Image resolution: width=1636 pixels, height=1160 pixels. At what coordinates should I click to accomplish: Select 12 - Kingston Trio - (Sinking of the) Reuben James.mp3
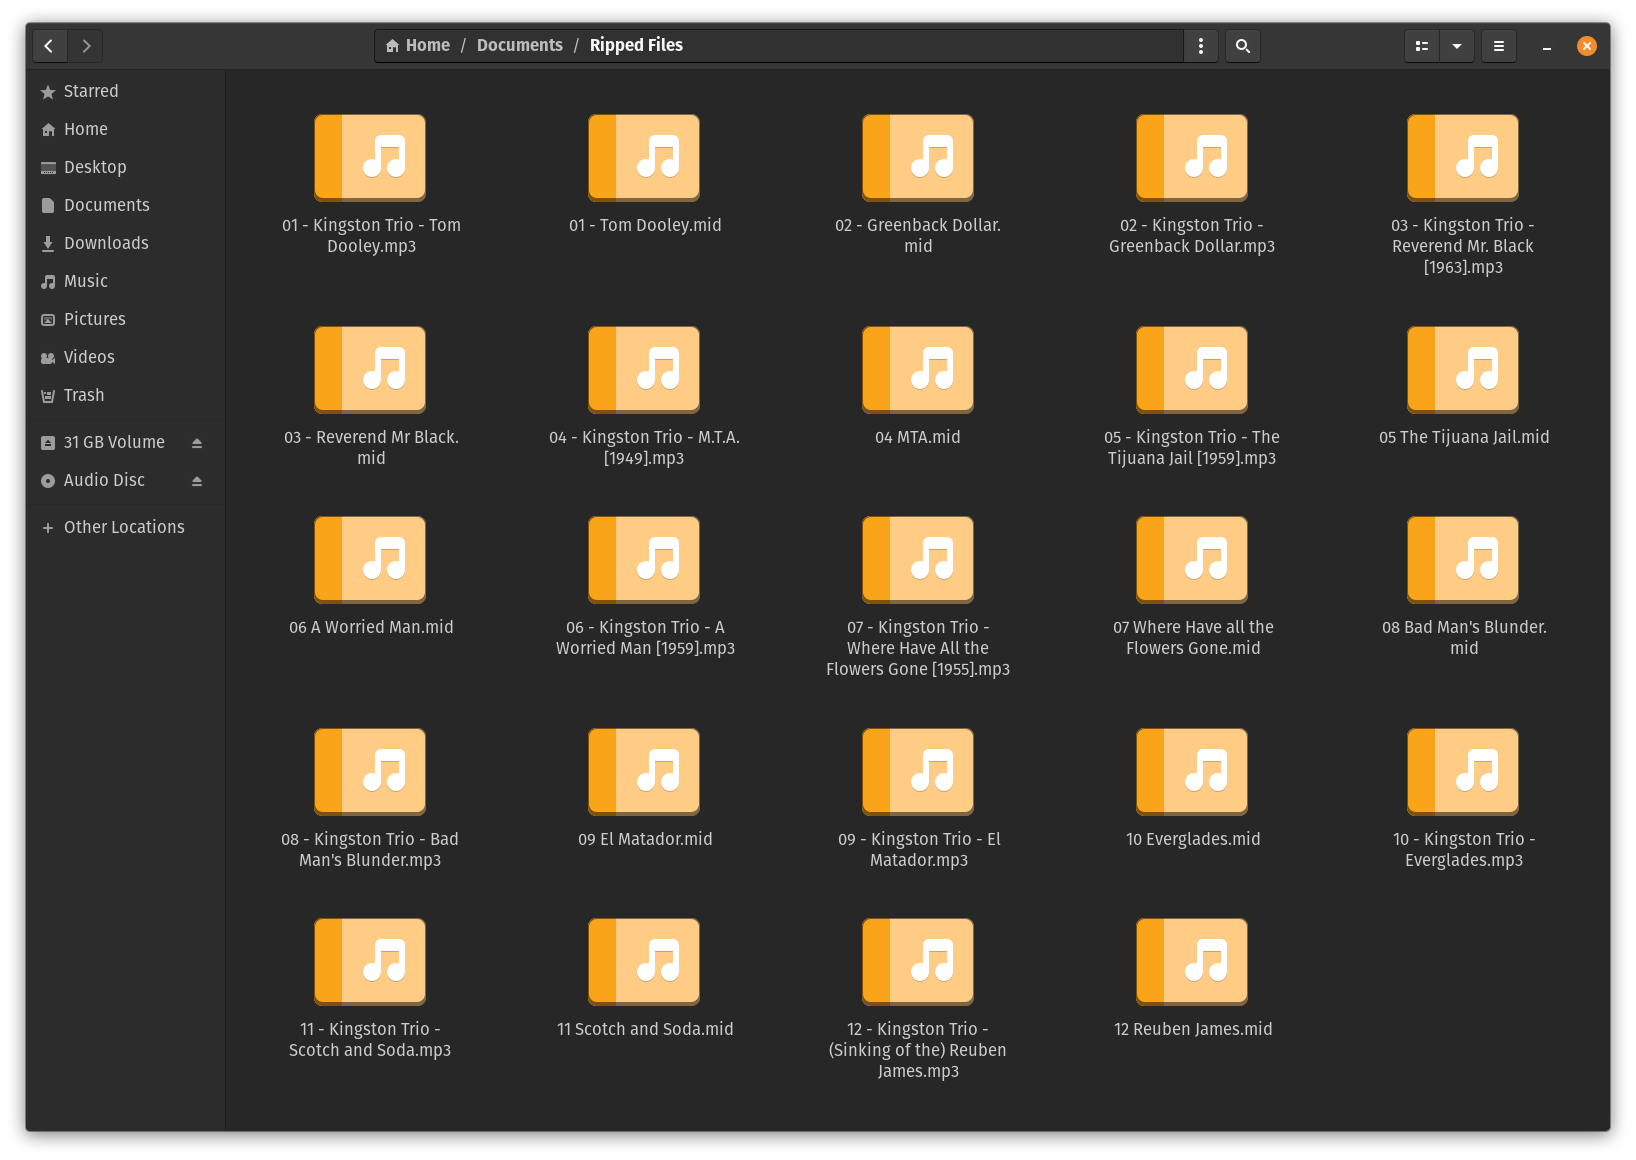pyautogui.click(x=918, y=962)
